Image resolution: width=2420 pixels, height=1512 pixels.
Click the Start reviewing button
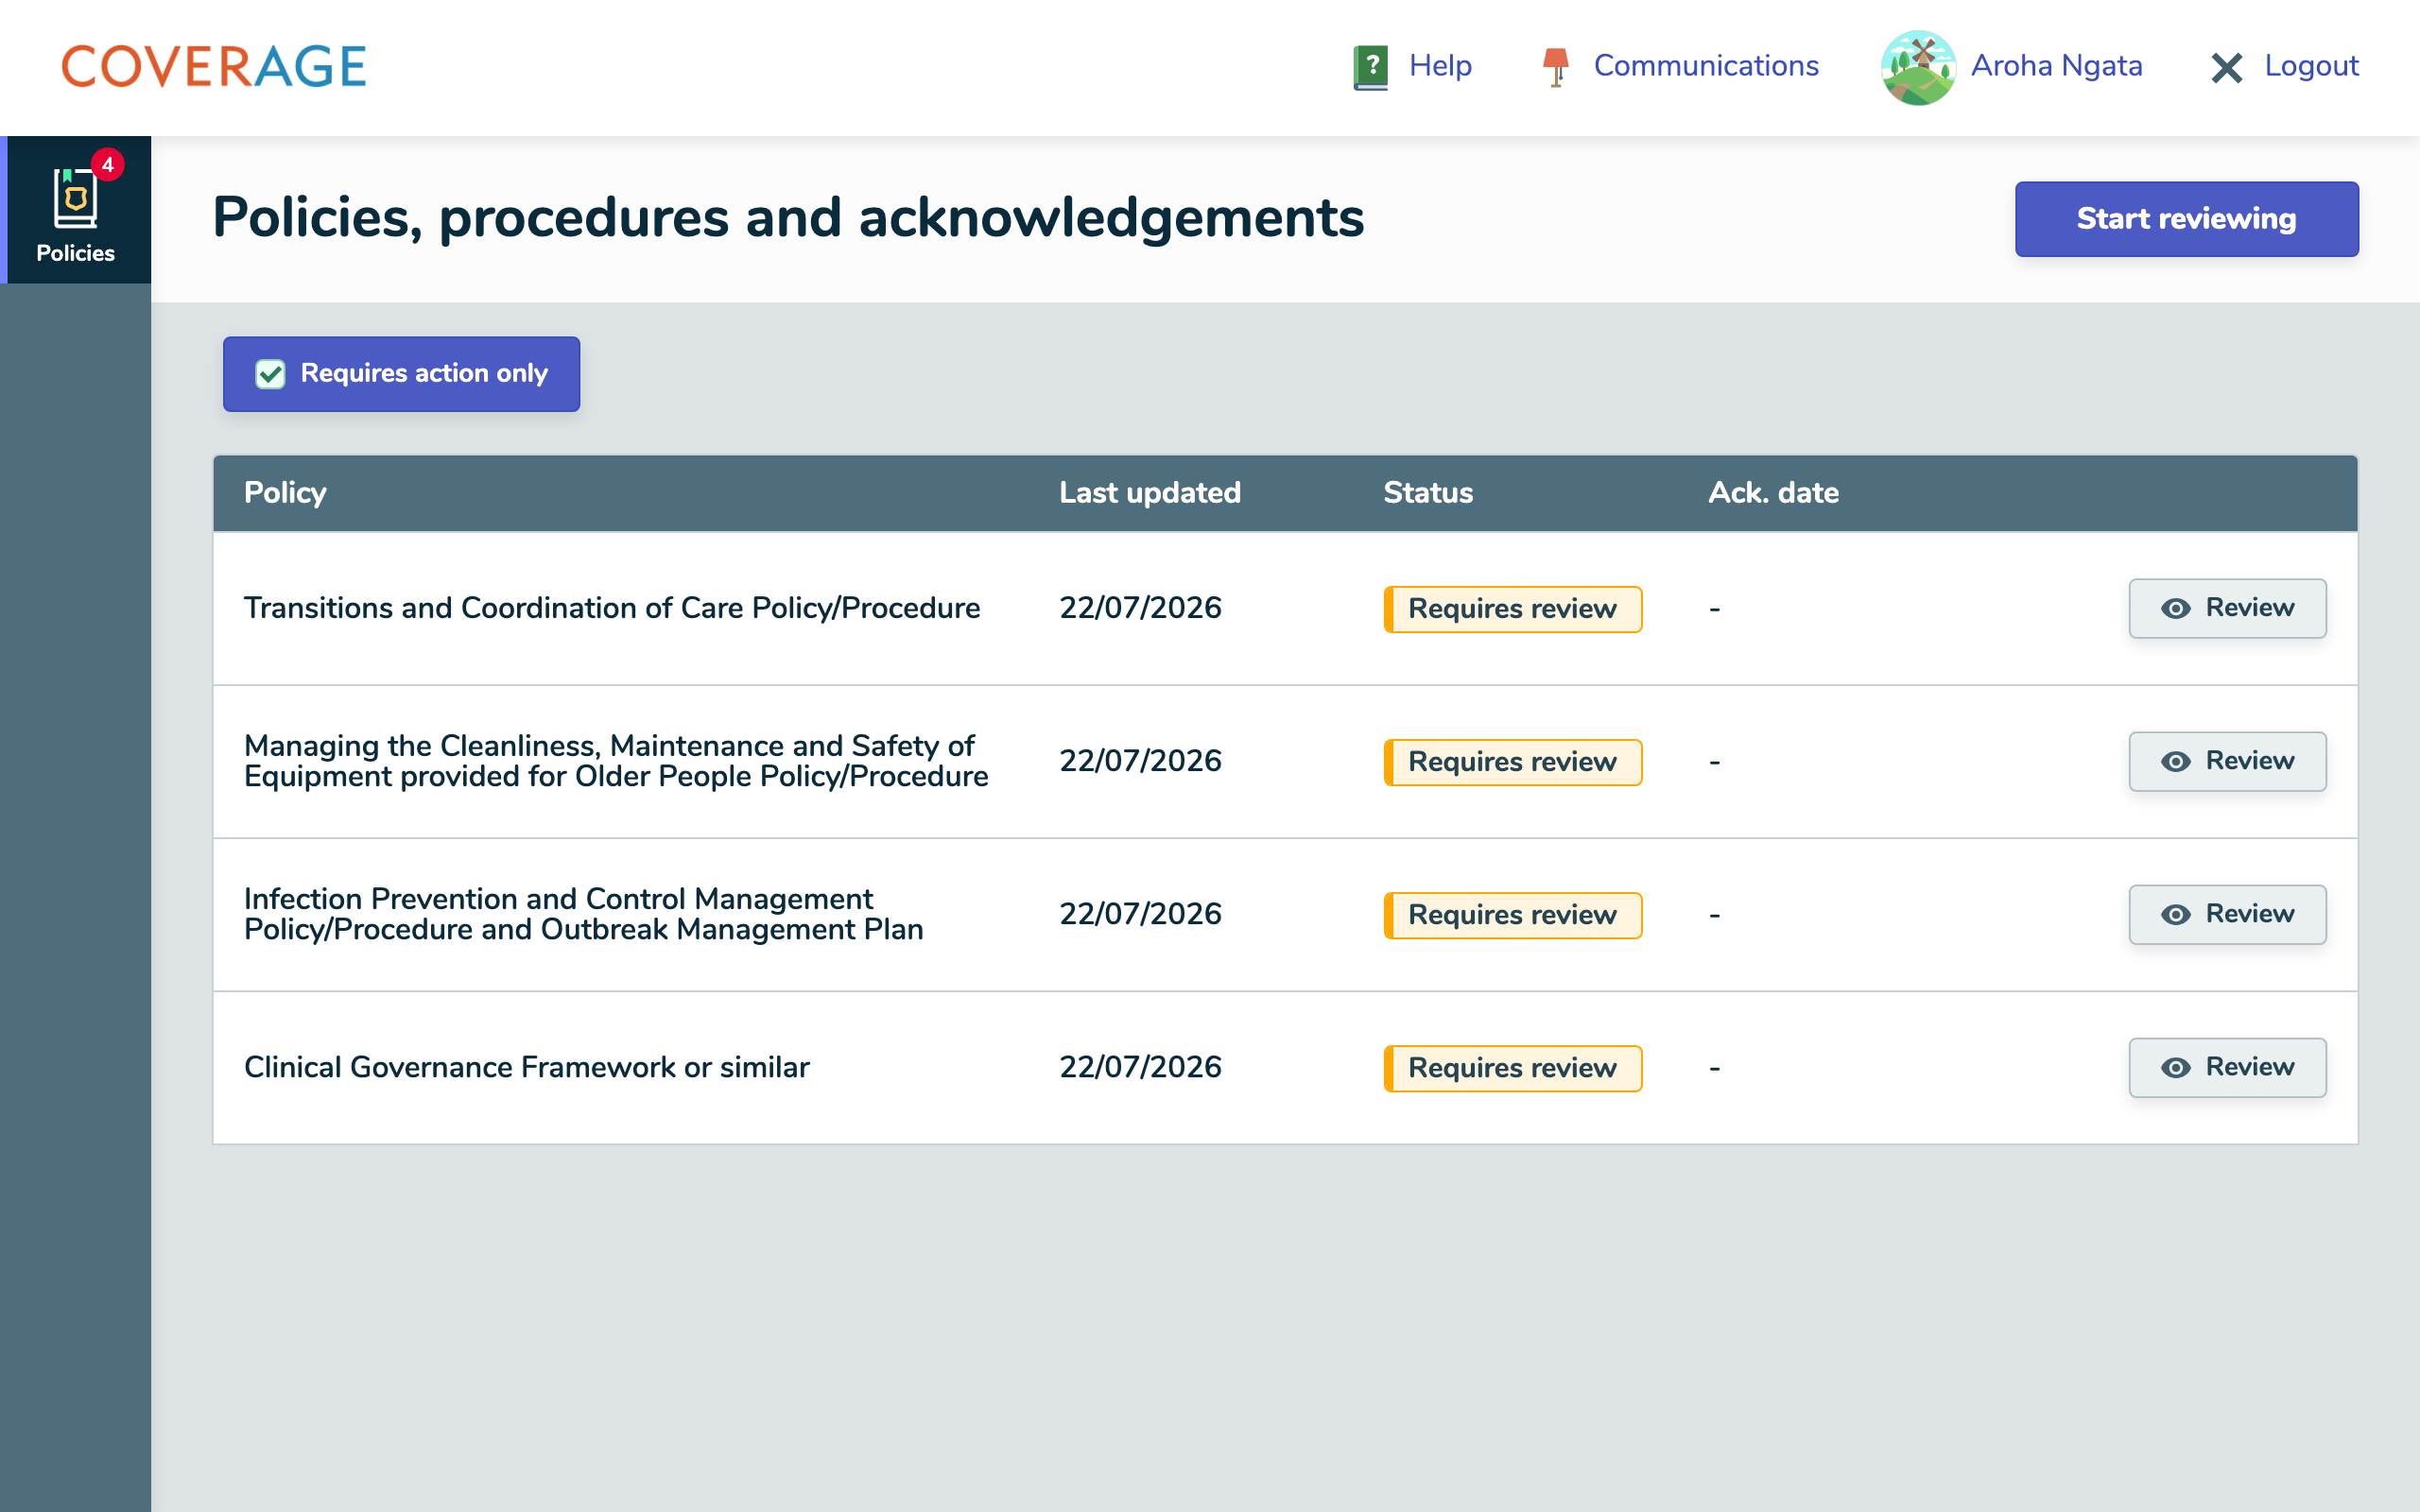2186,219
